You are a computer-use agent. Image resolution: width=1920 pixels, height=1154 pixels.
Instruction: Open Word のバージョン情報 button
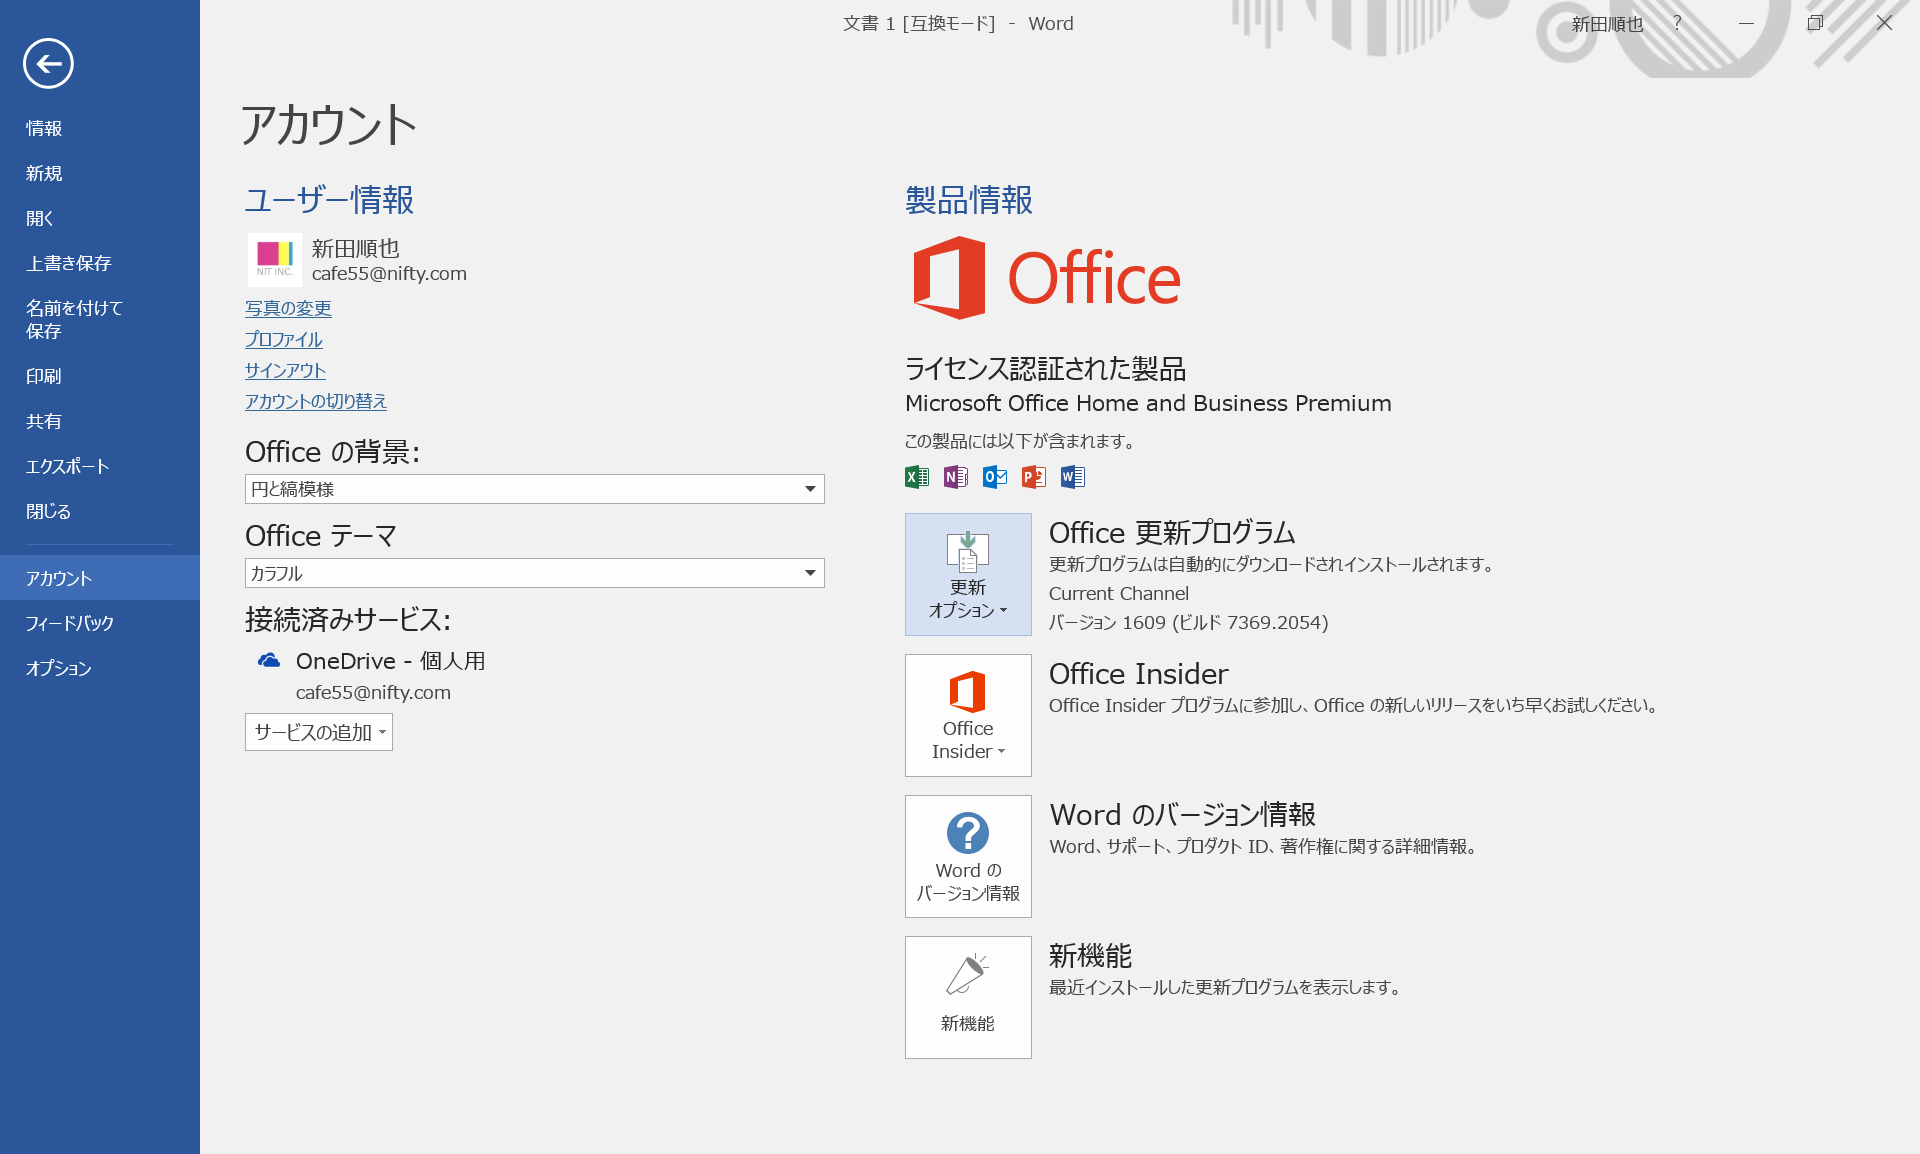tap(967, 857)
